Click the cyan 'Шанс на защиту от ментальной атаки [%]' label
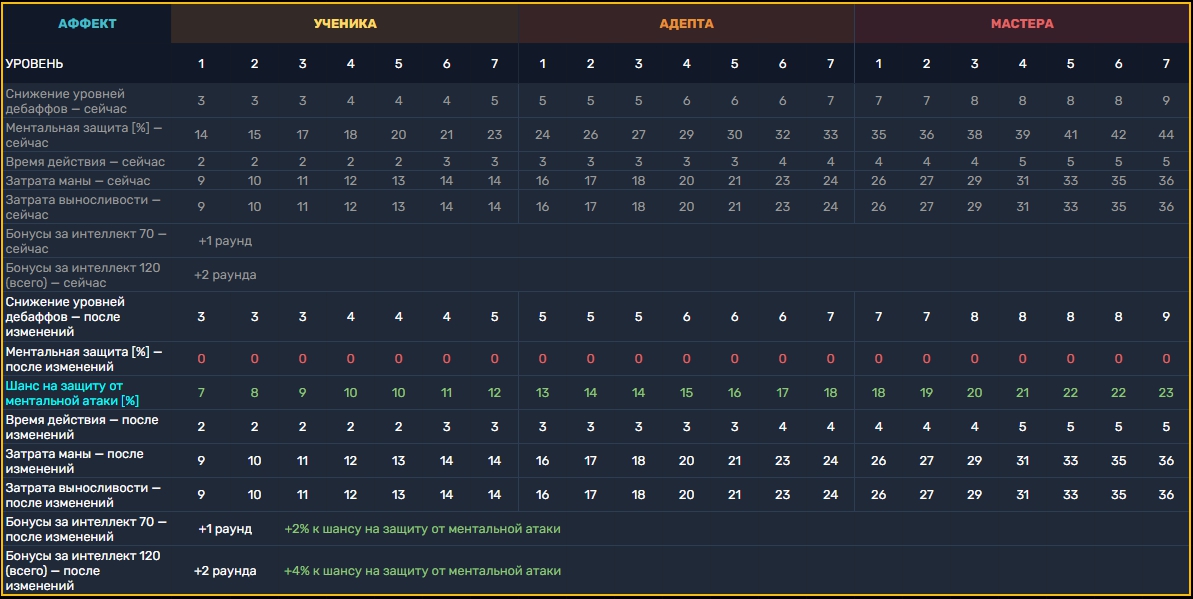 point(72,393)
